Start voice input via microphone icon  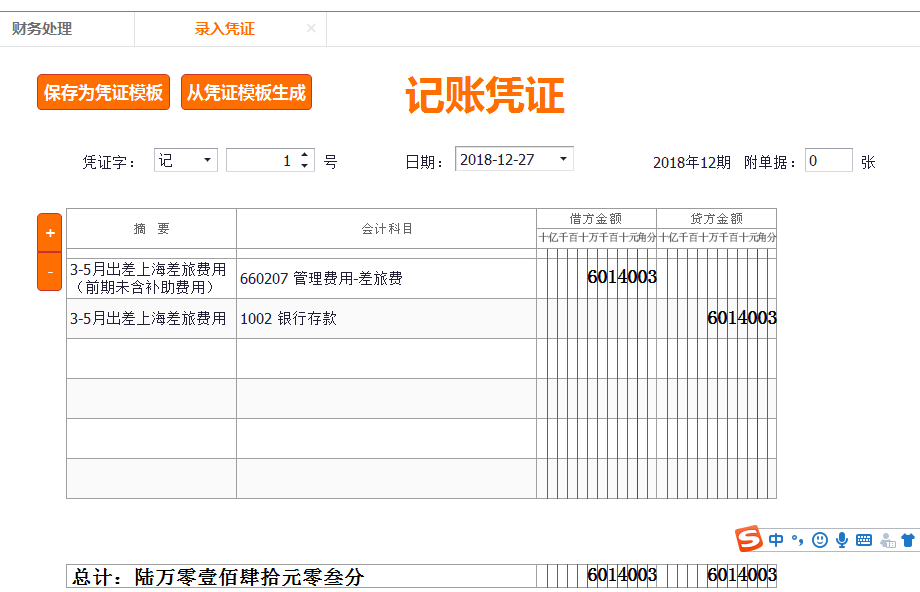842,540
